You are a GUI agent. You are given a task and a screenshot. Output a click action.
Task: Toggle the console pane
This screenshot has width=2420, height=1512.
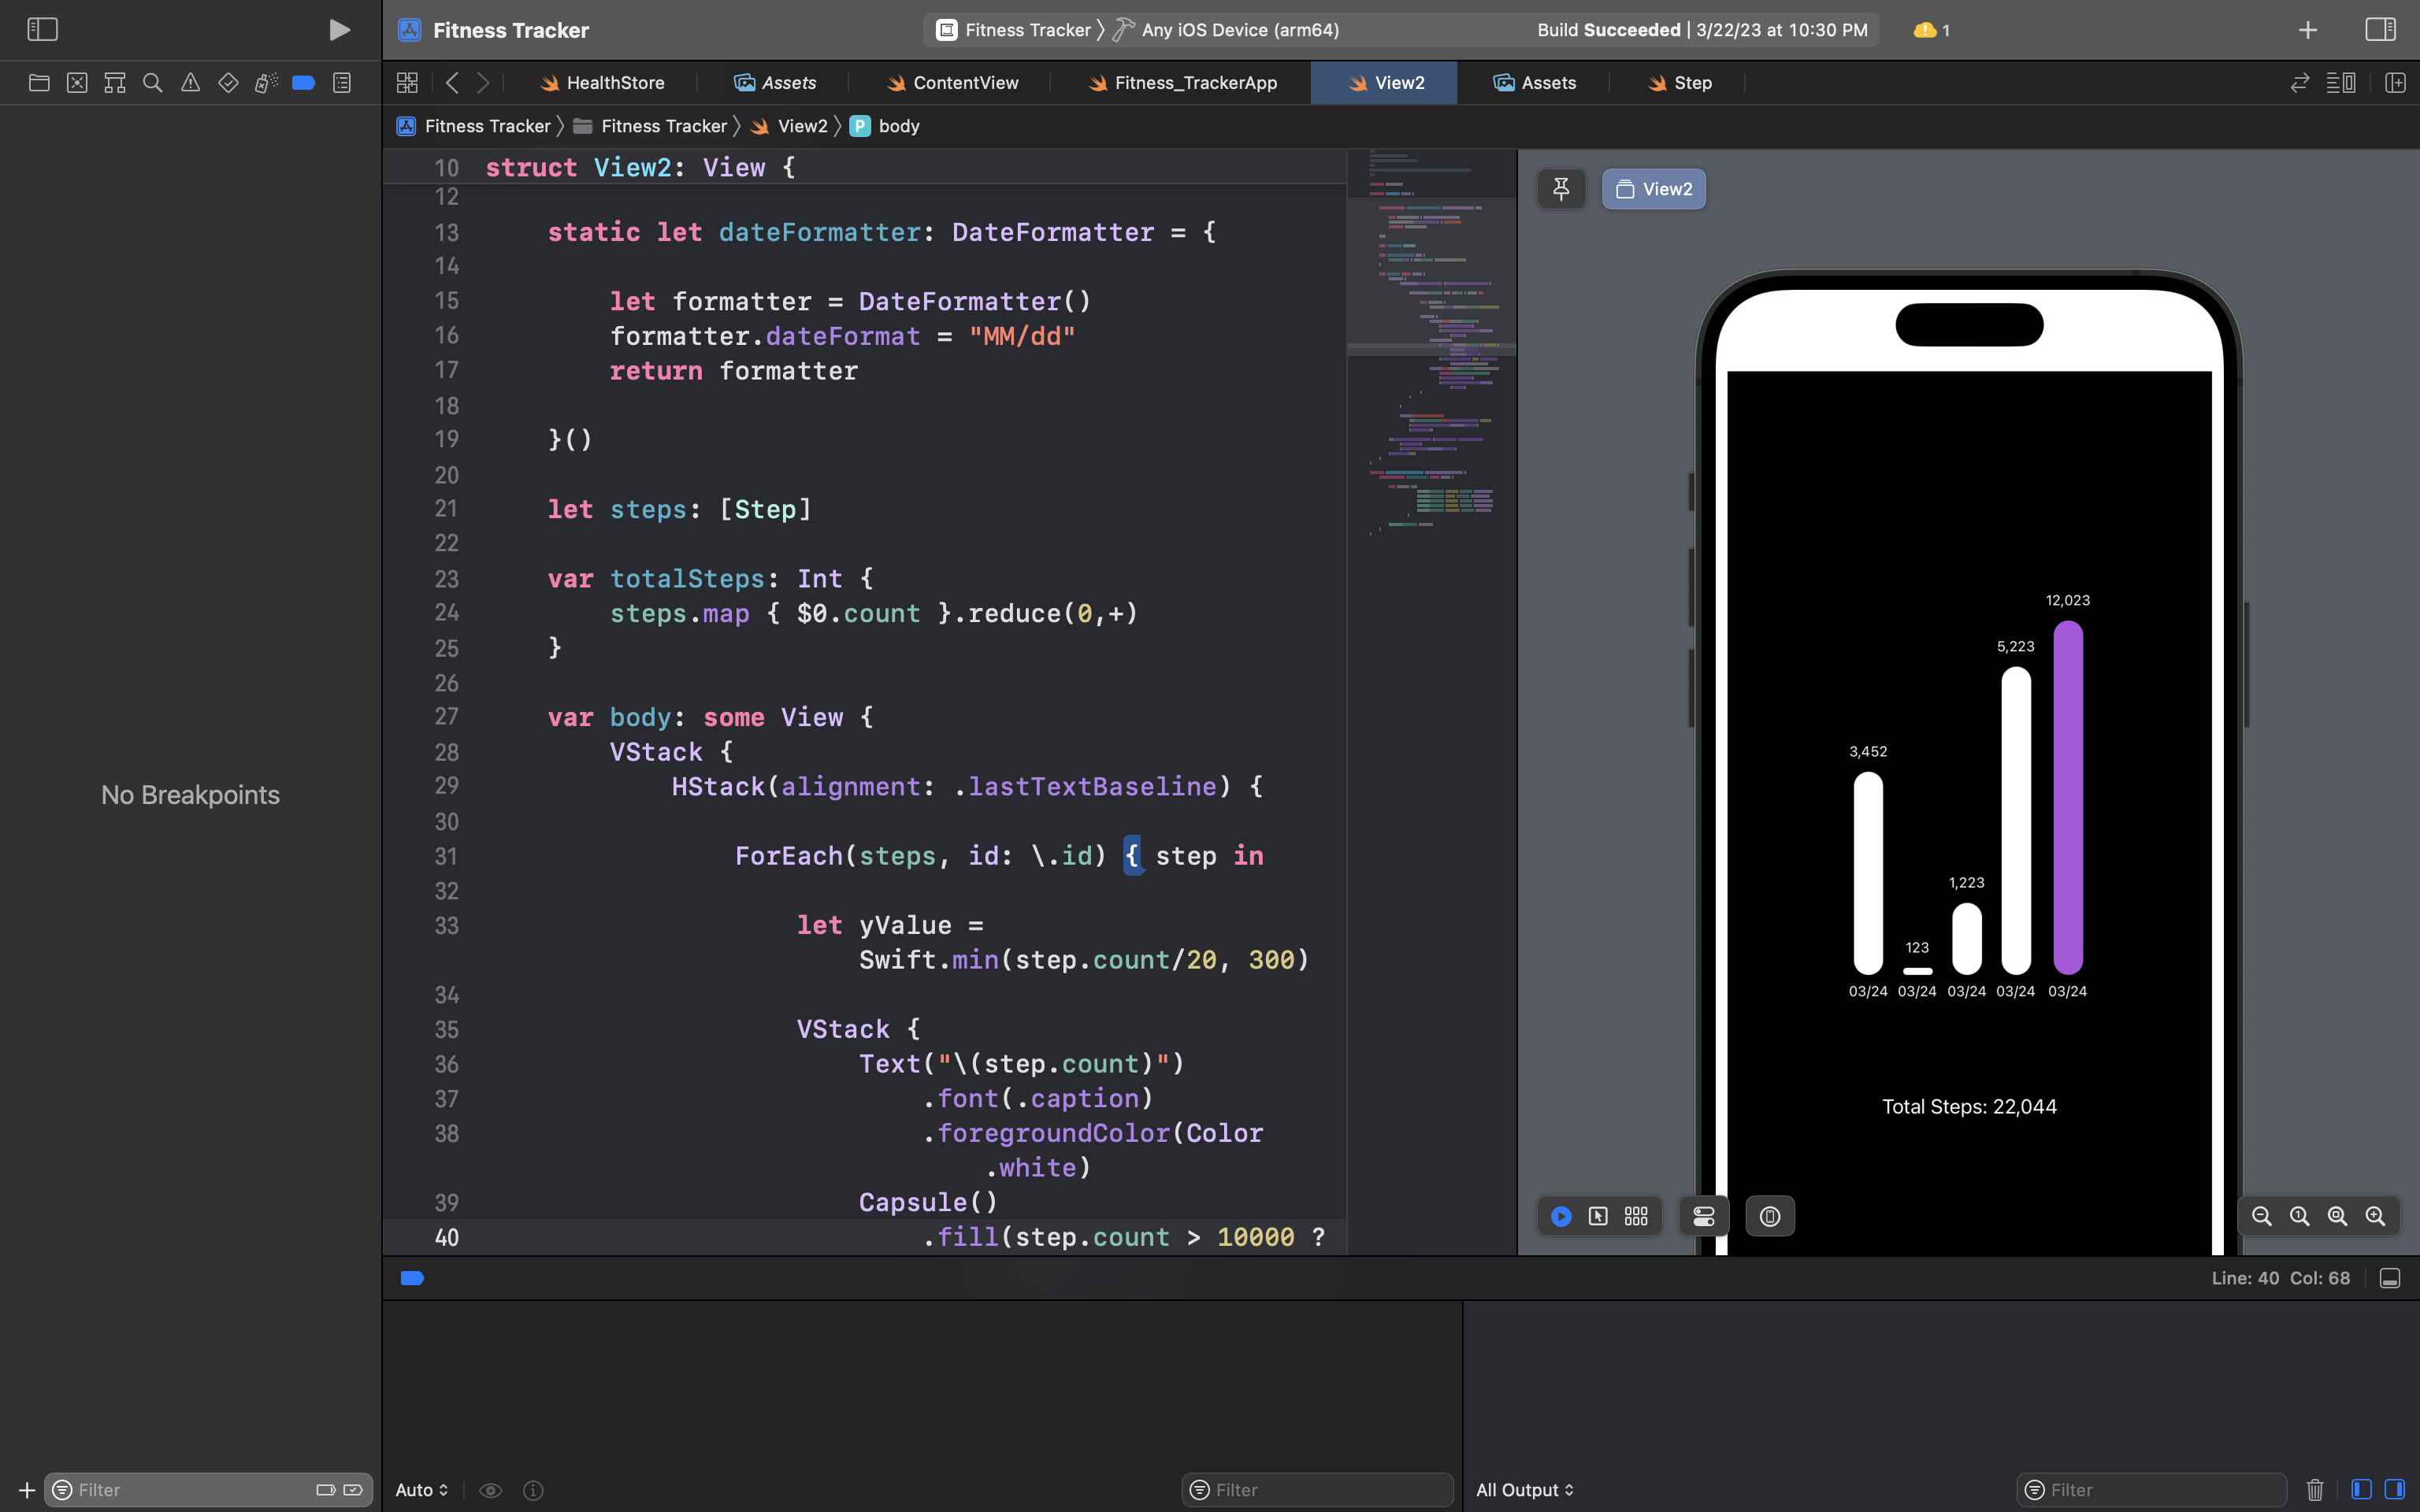coord(2395,1490)
